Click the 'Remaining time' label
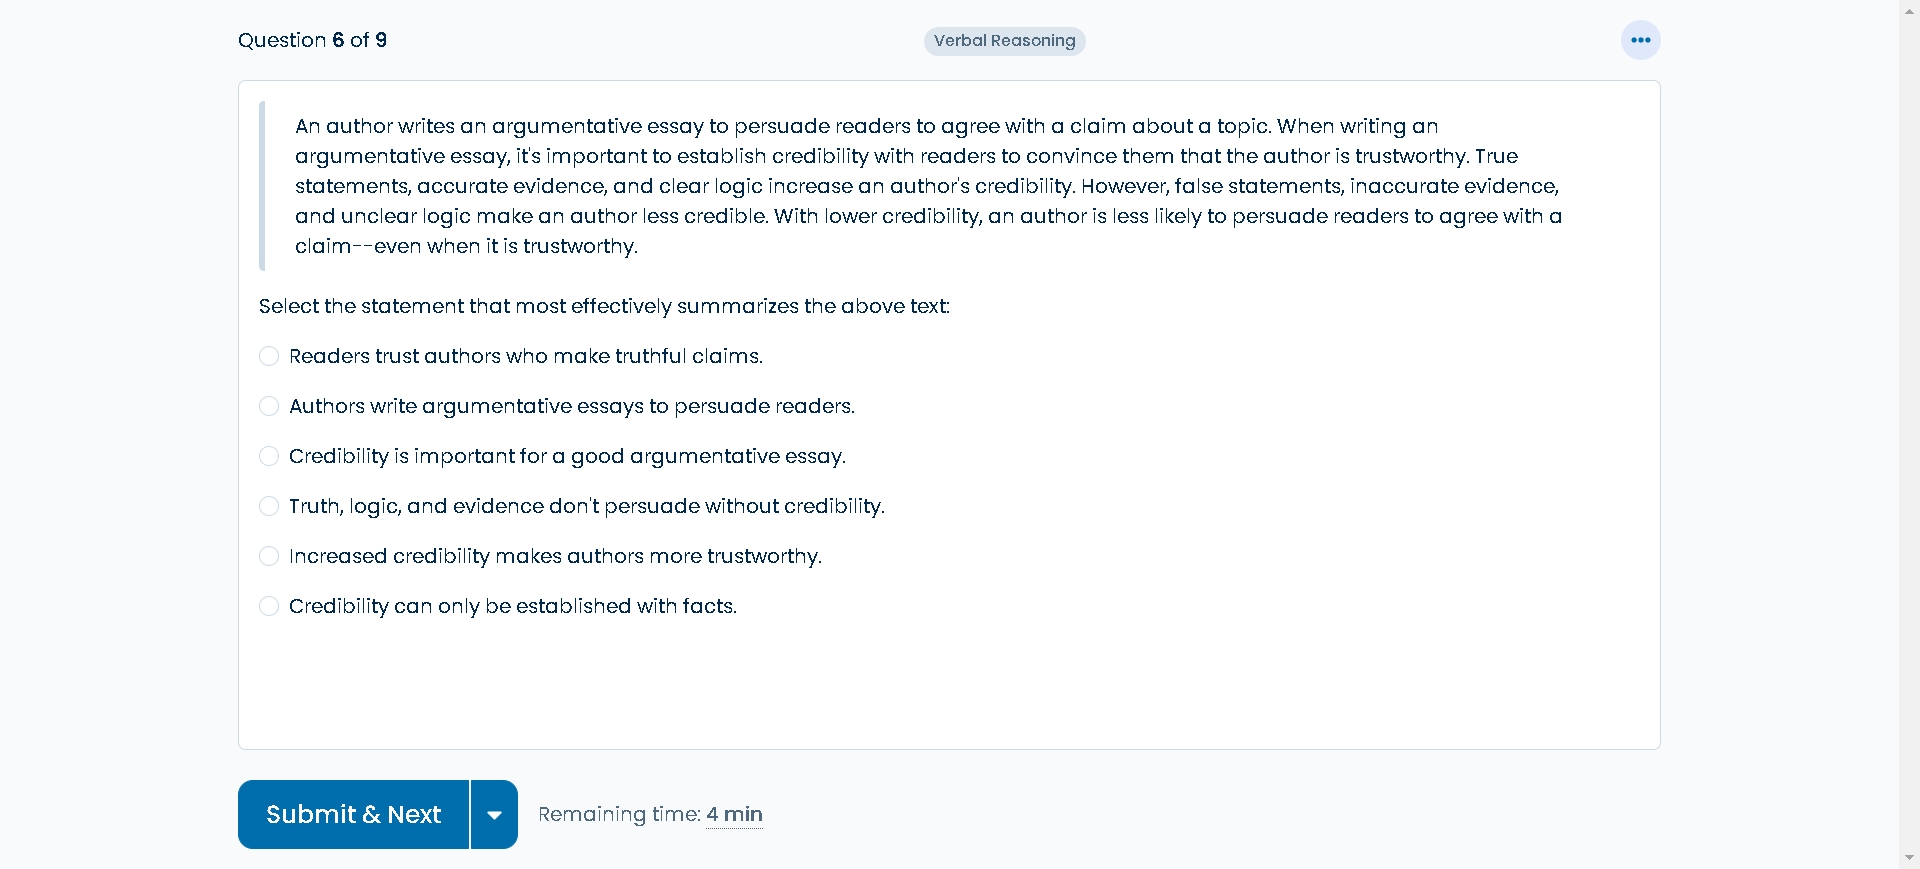1920x869 pixels. coord(619,814)
